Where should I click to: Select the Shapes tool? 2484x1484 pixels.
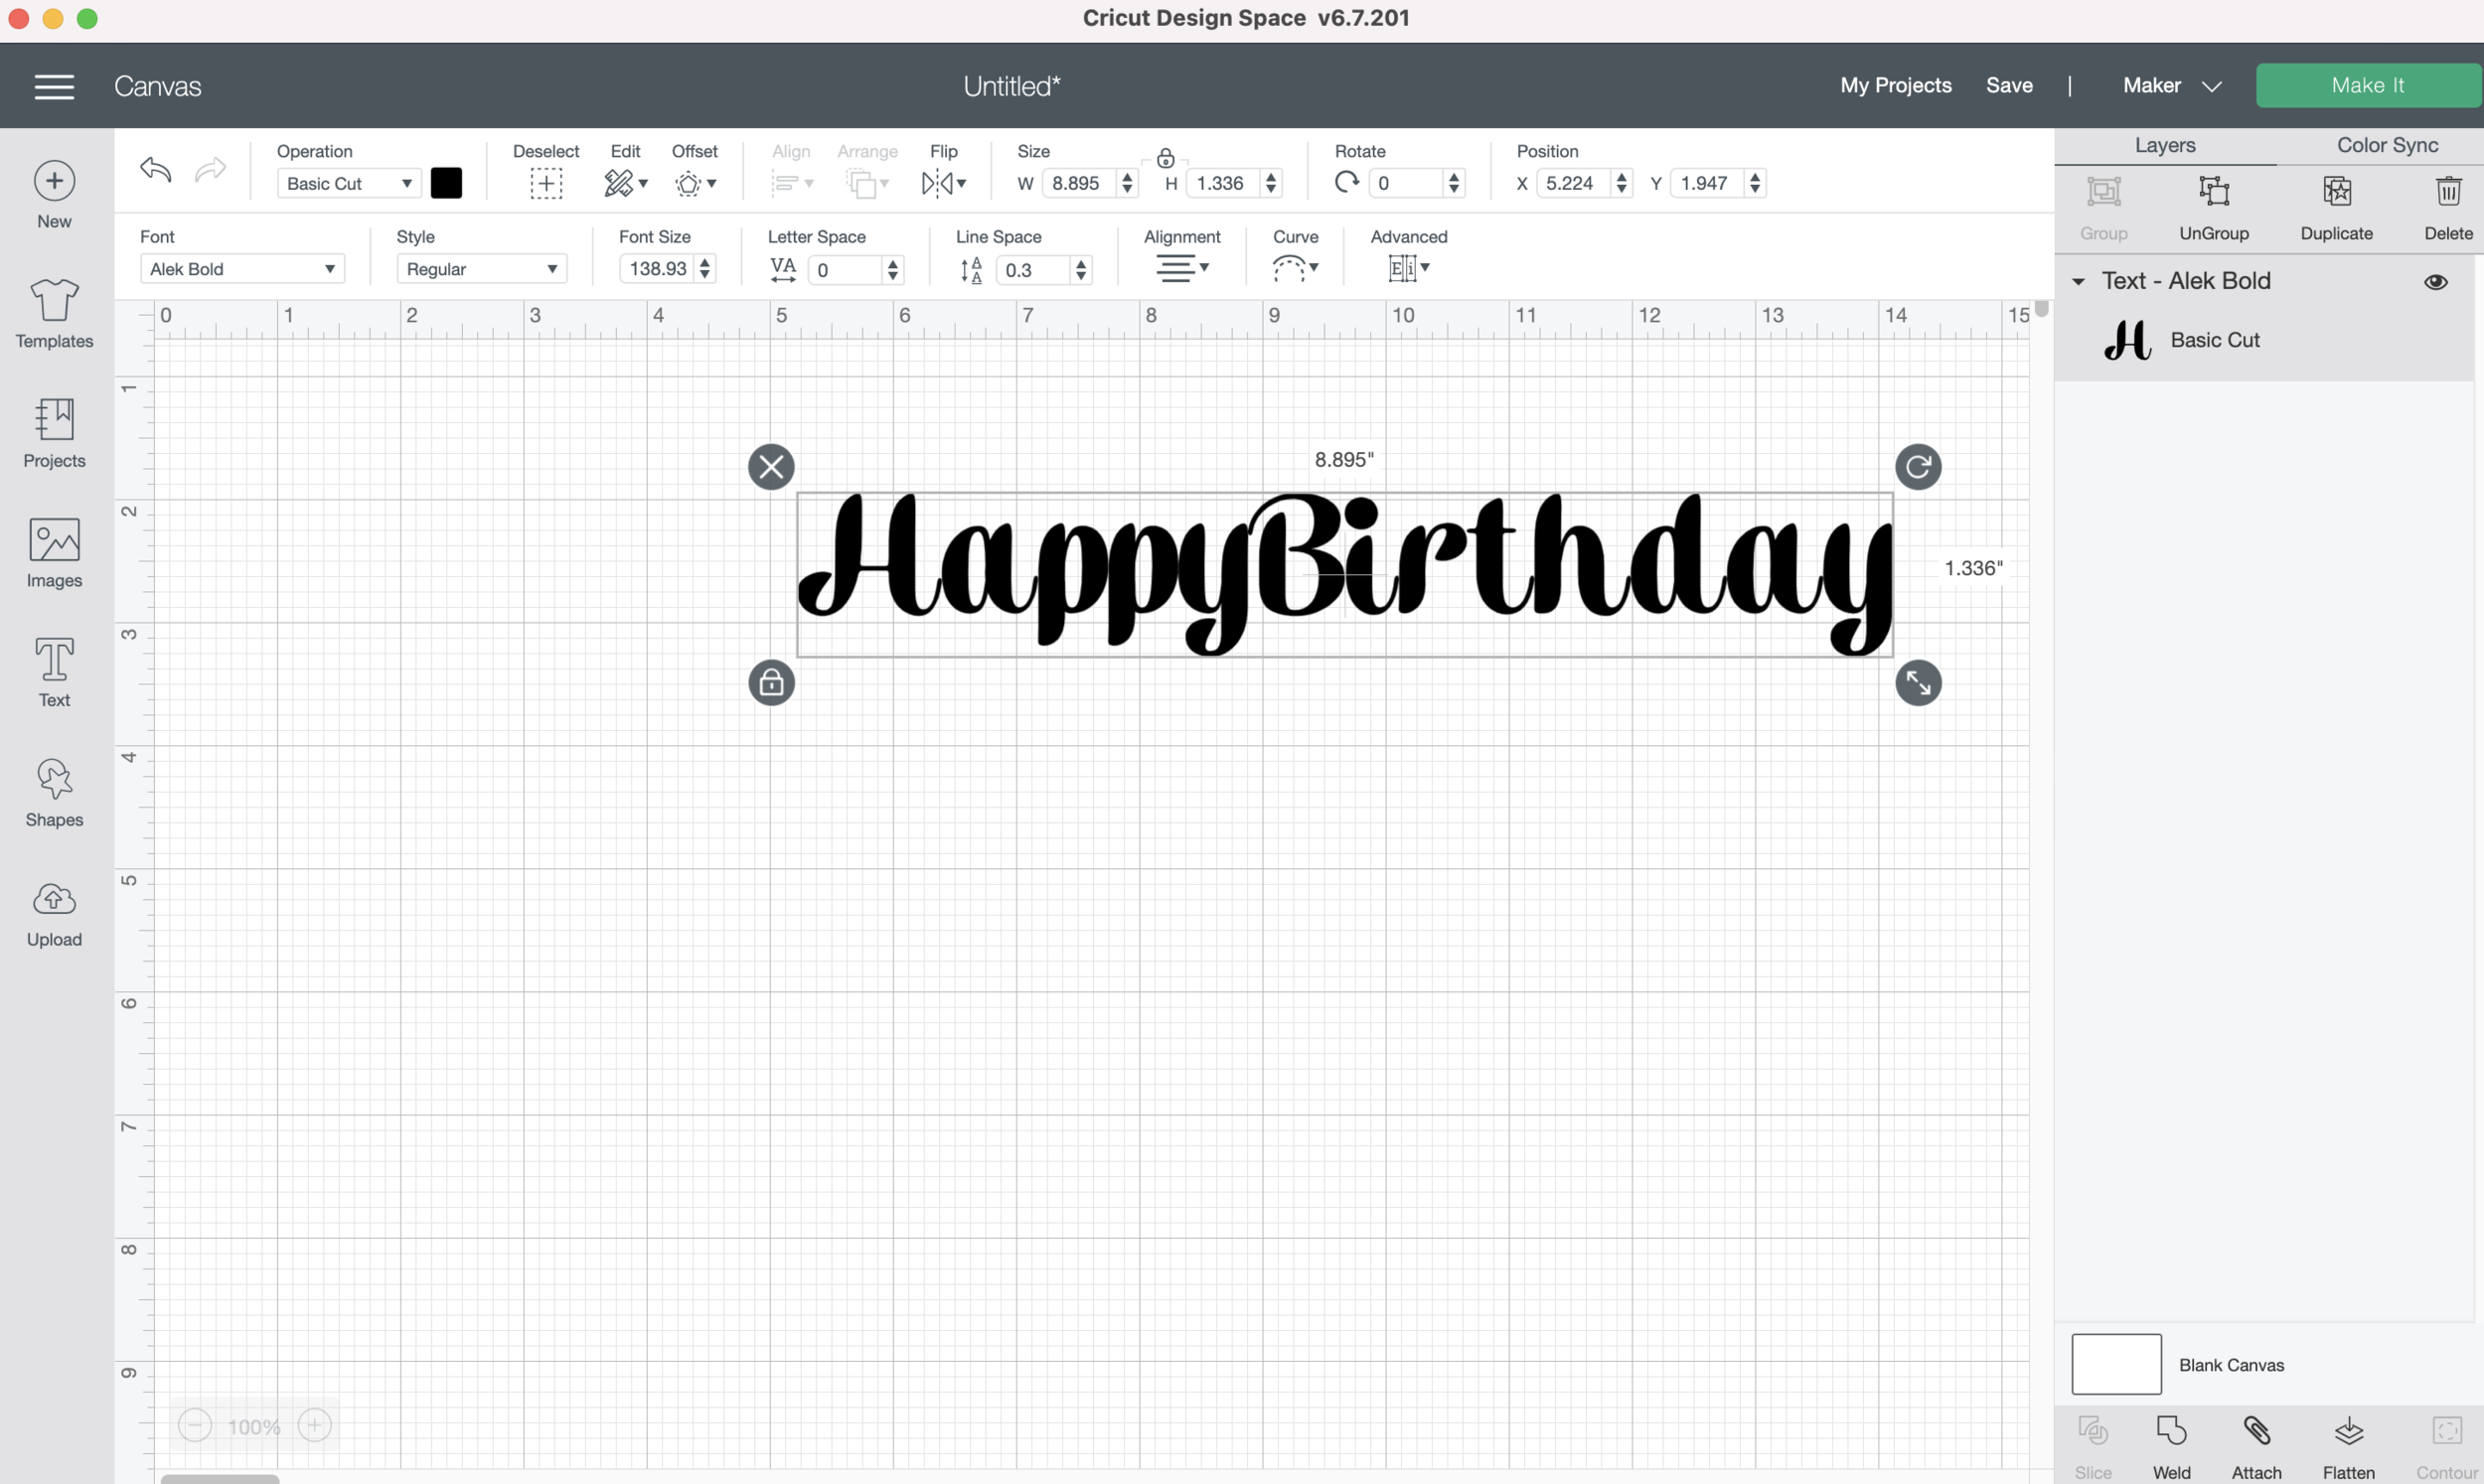(x=54, y=780)
